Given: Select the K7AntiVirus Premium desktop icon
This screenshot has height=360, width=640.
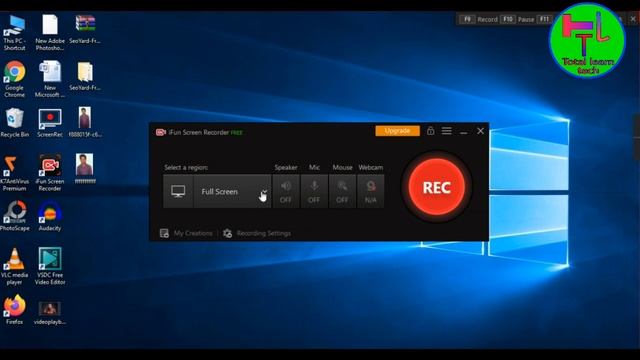Looking at the screenshot, I should (x=13, y=173).
